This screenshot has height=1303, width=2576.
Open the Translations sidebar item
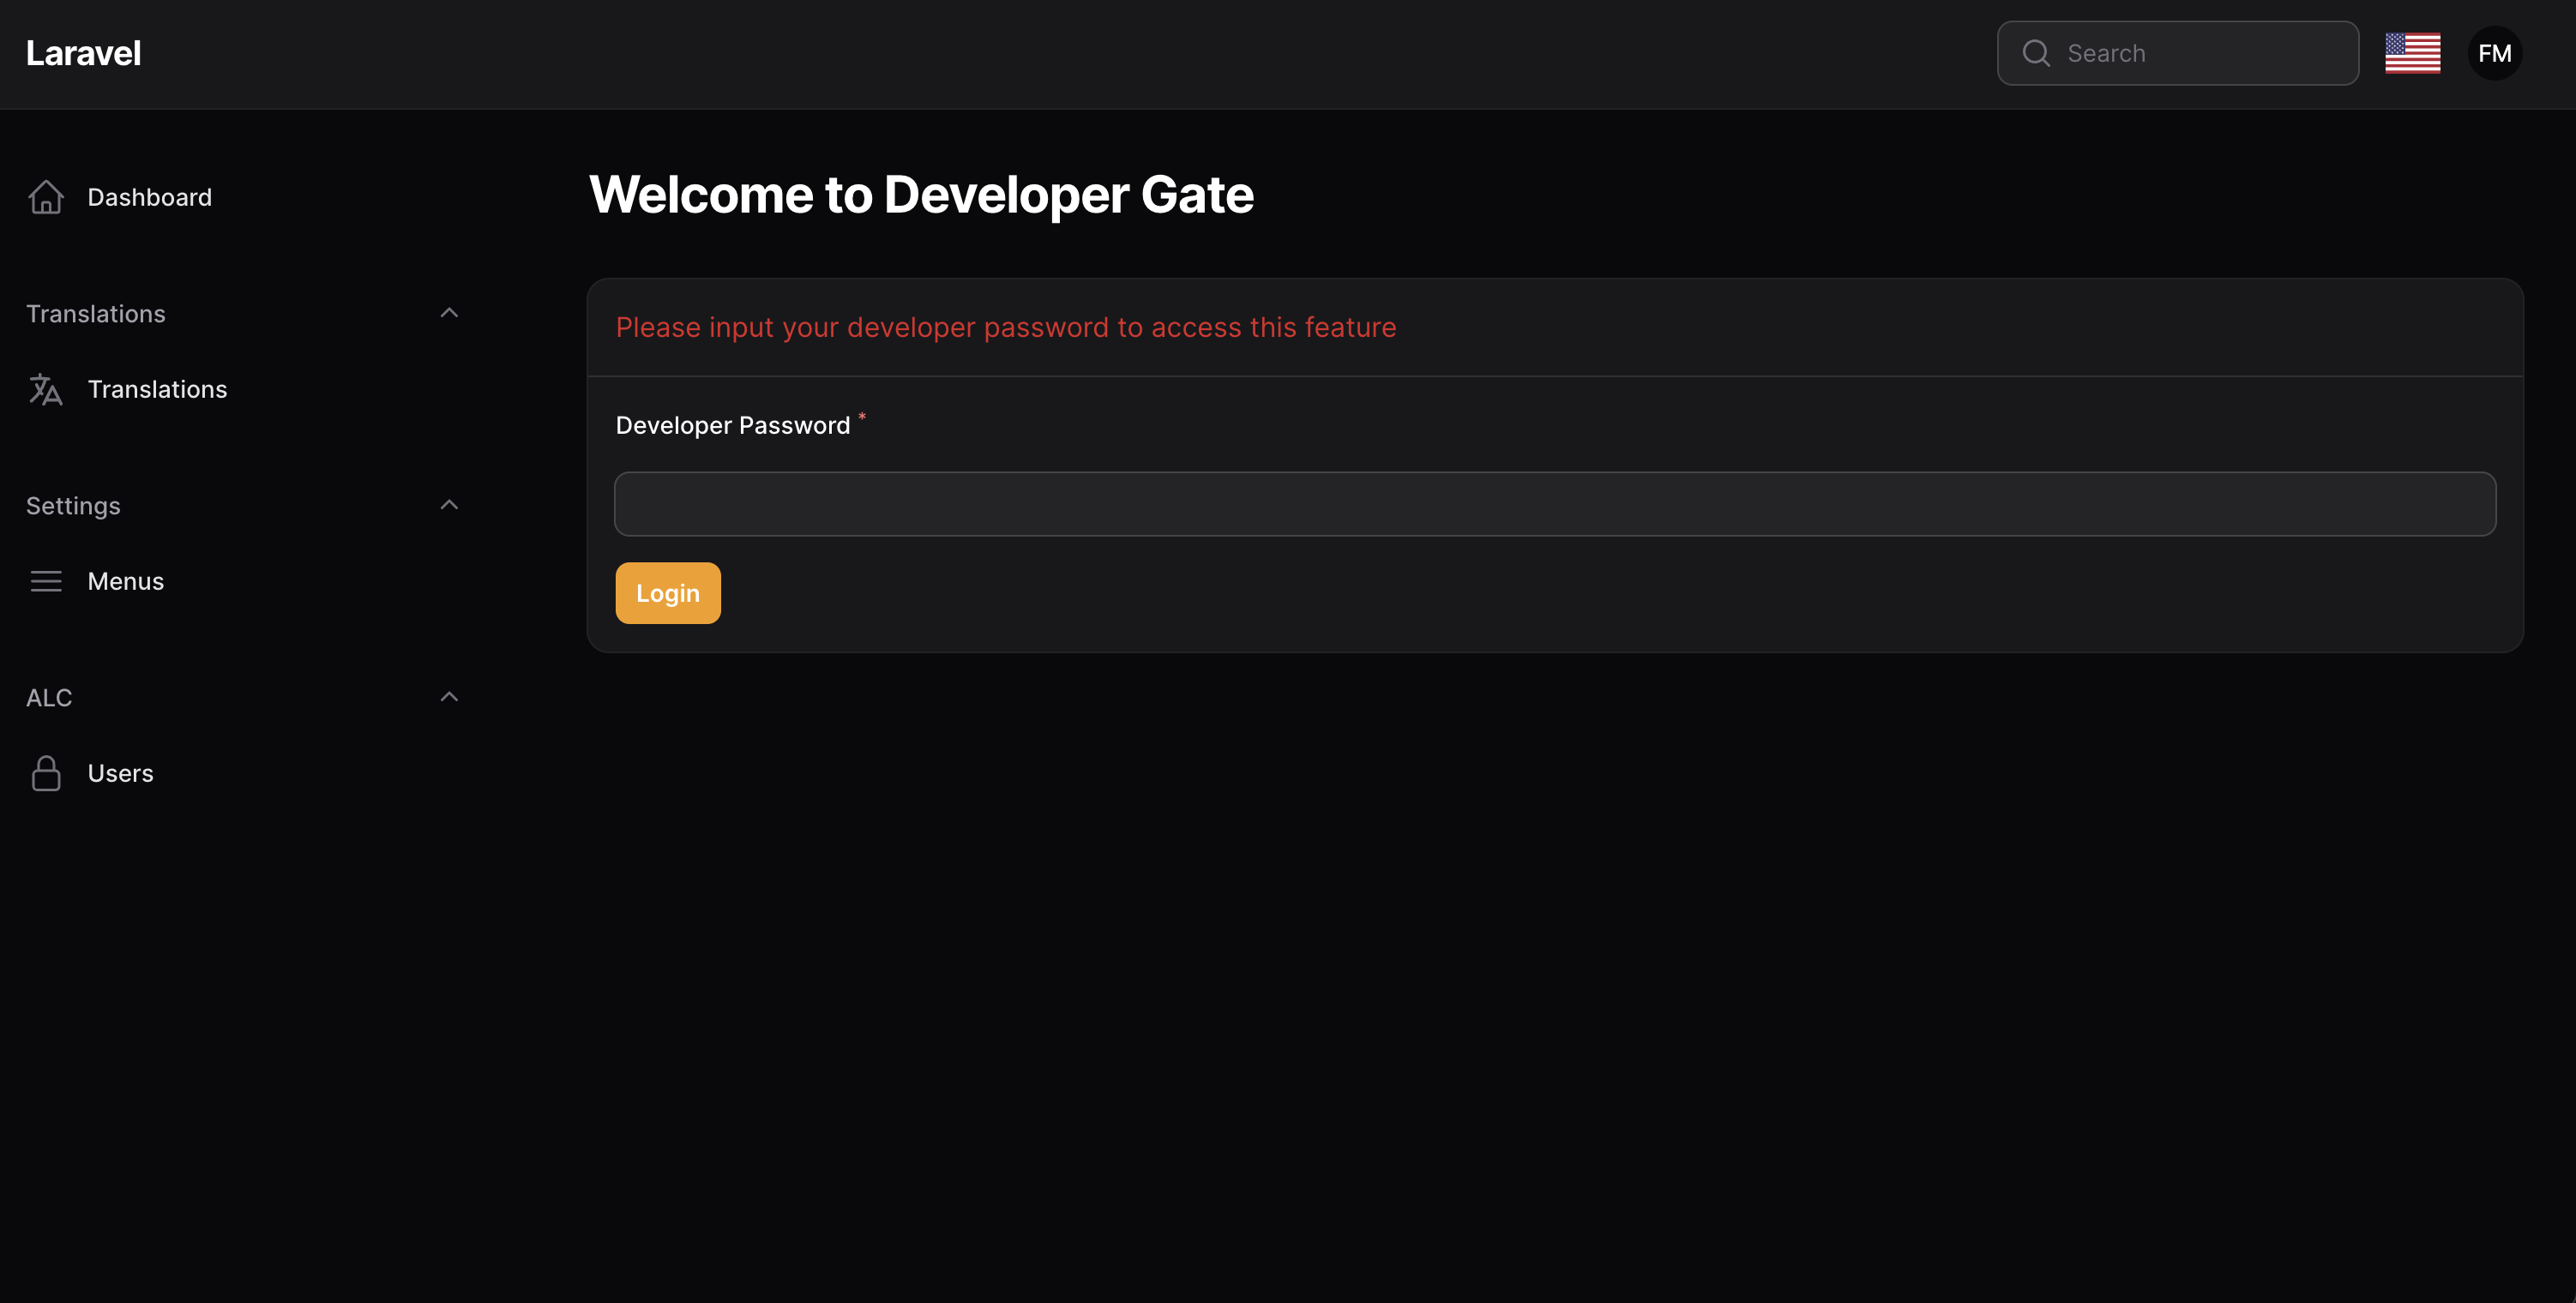coord(157,389)
